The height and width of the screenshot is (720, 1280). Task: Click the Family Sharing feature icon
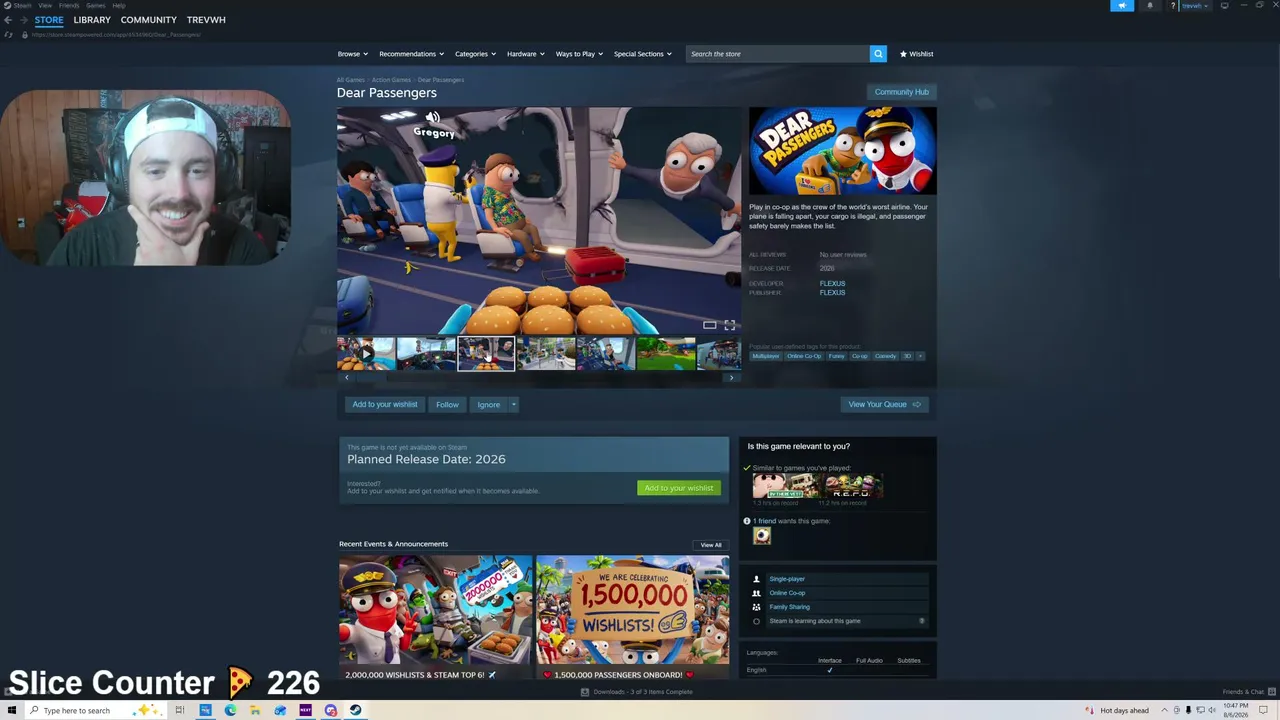(756, 607)
